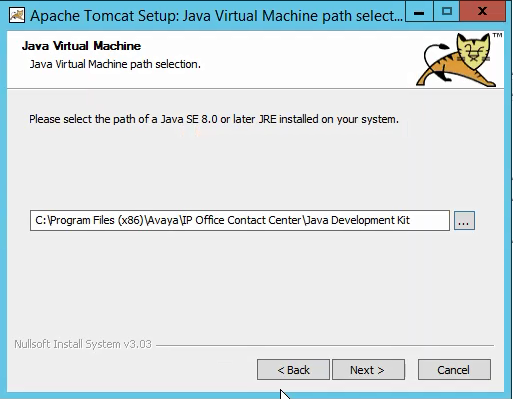513x399 pixels.
Task: Continue the installer with Next
Action: pyautogui.click(x=368, y=370)
